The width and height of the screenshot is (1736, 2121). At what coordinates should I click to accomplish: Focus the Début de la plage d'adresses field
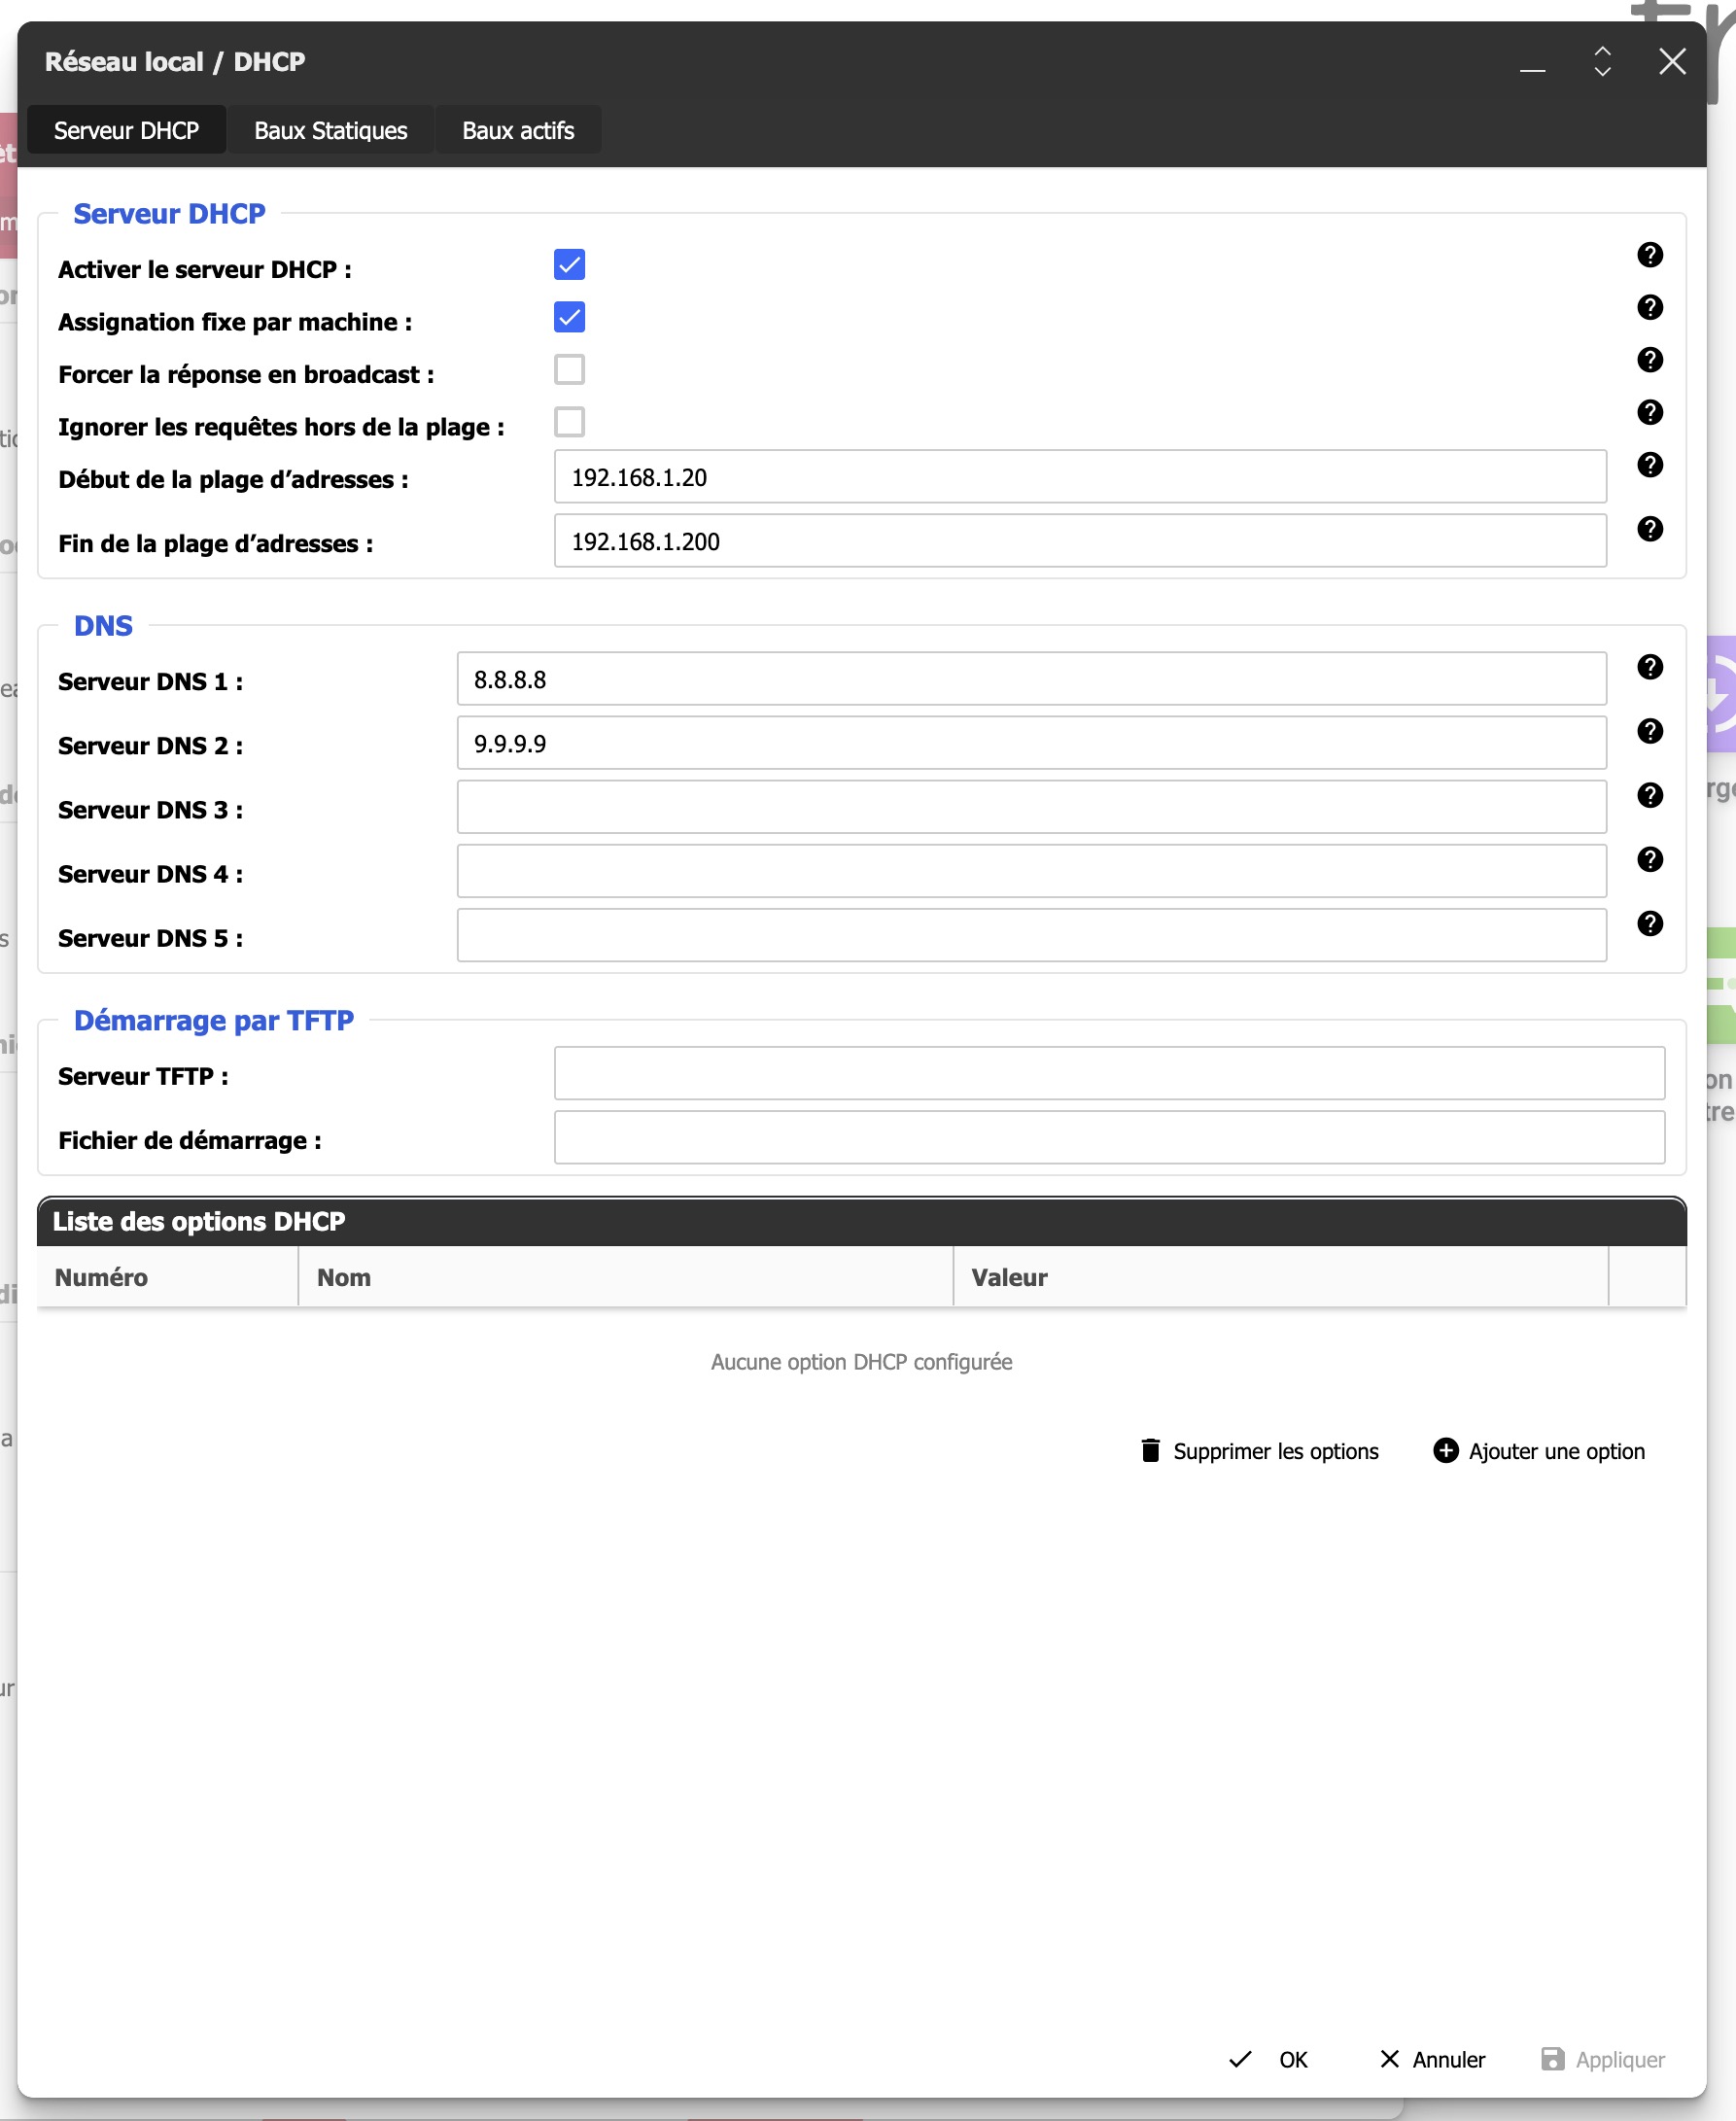pyautogui.click(x=1080, y=477)
